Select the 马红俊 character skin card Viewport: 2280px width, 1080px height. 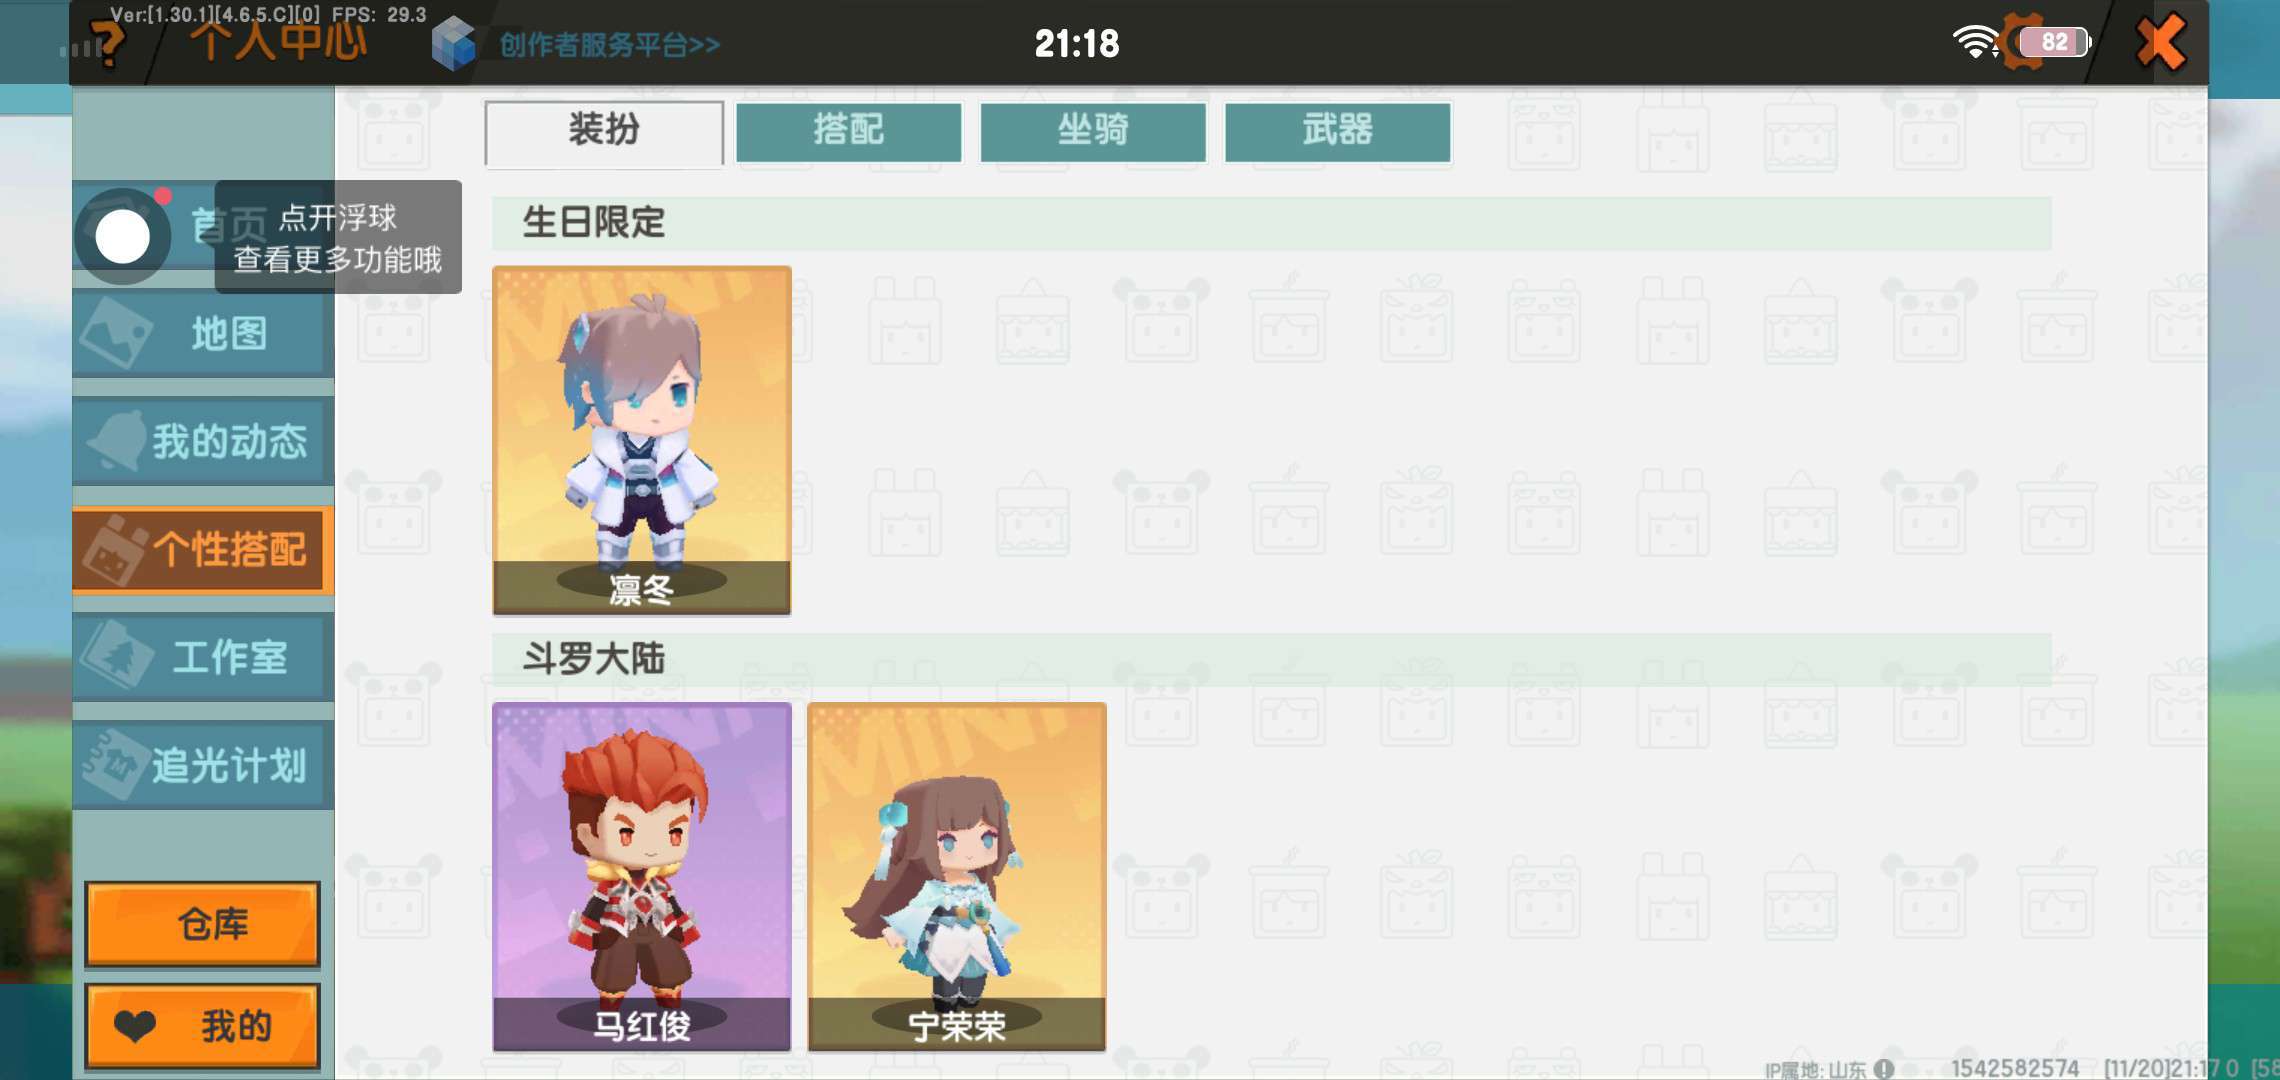click(x=642, y=877)
